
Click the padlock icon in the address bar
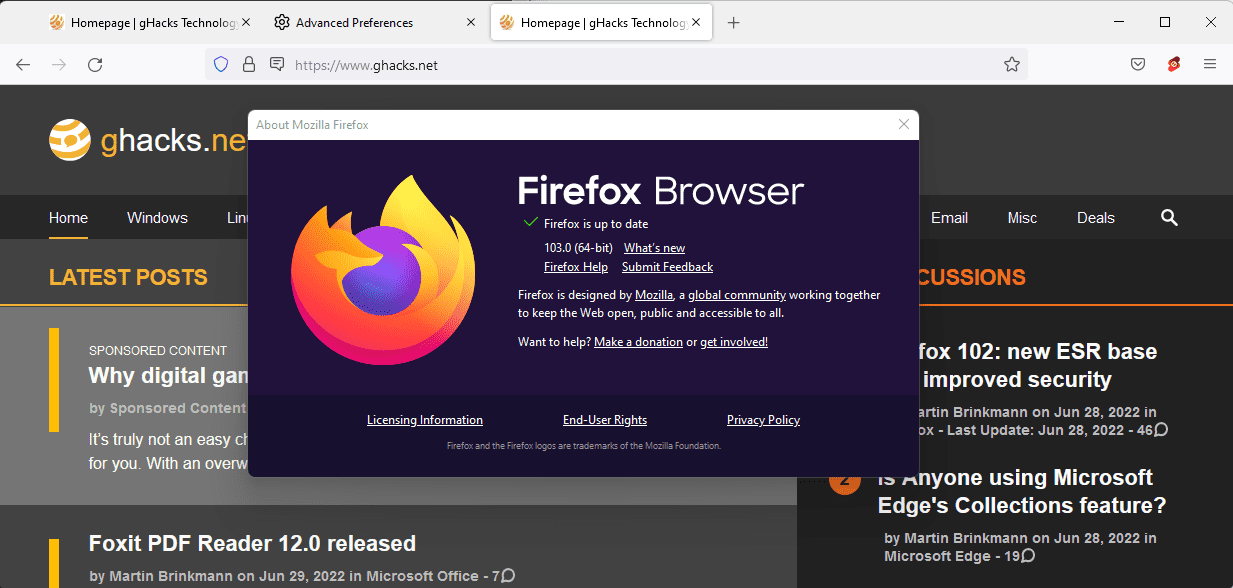point(247,63)
